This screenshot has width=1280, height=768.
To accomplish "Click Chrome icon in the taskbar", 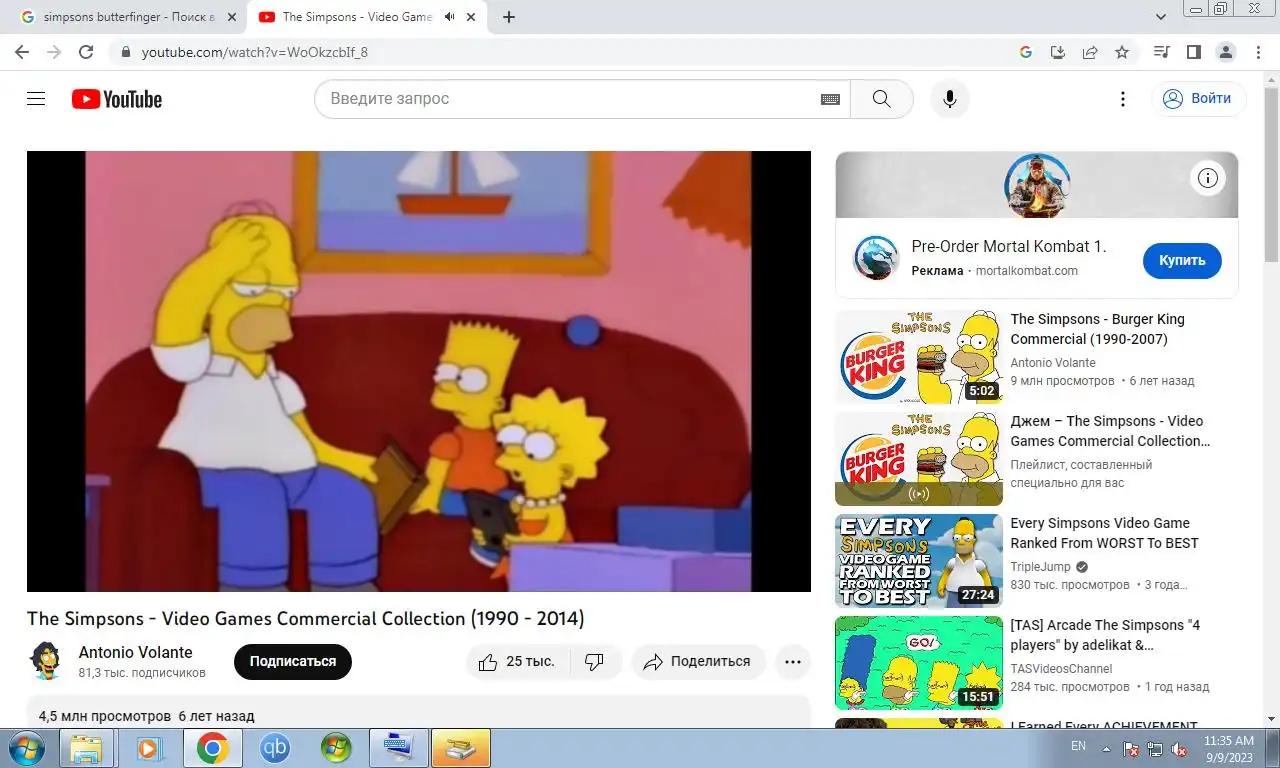I will click(212, 748).
